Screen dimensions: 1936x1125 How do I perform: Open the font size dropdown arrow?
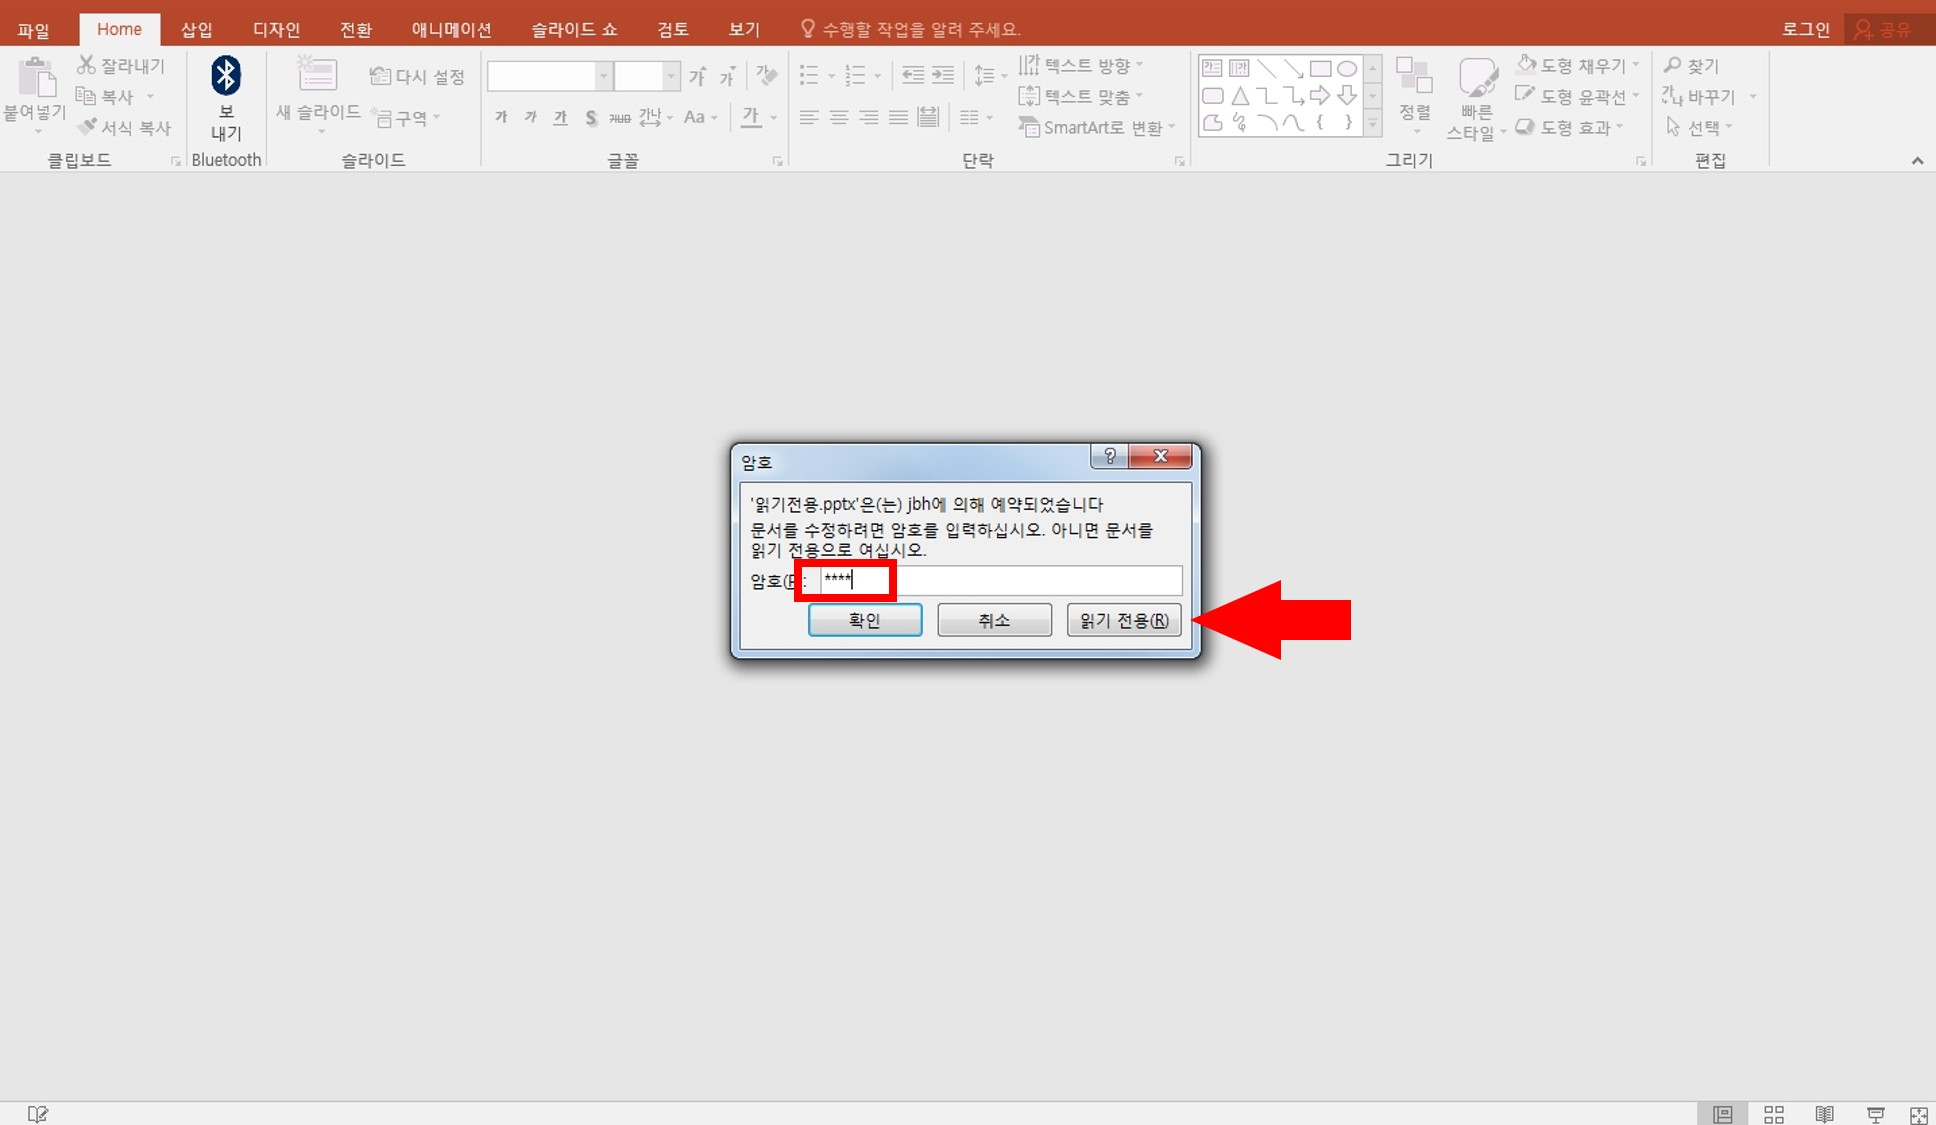(x=671, y=76)
